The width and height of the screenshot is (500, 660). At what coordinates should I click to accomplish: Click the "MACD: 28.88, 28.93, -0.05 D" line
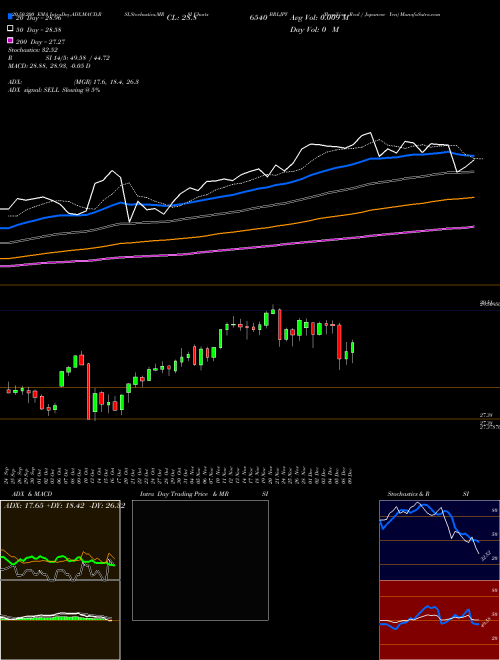point(49,66)
